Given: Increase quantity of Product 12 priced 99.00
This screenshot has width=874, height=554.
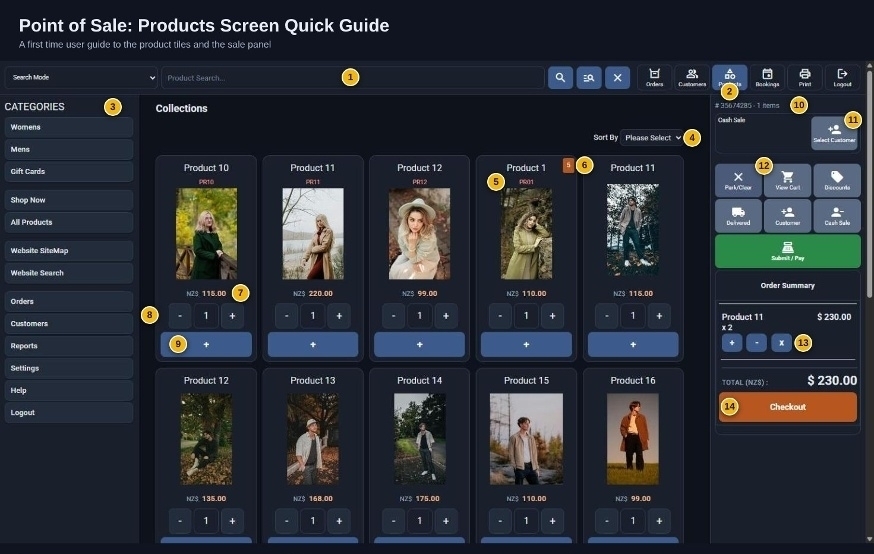Looking at the screenshot, I should pos(446,316).
